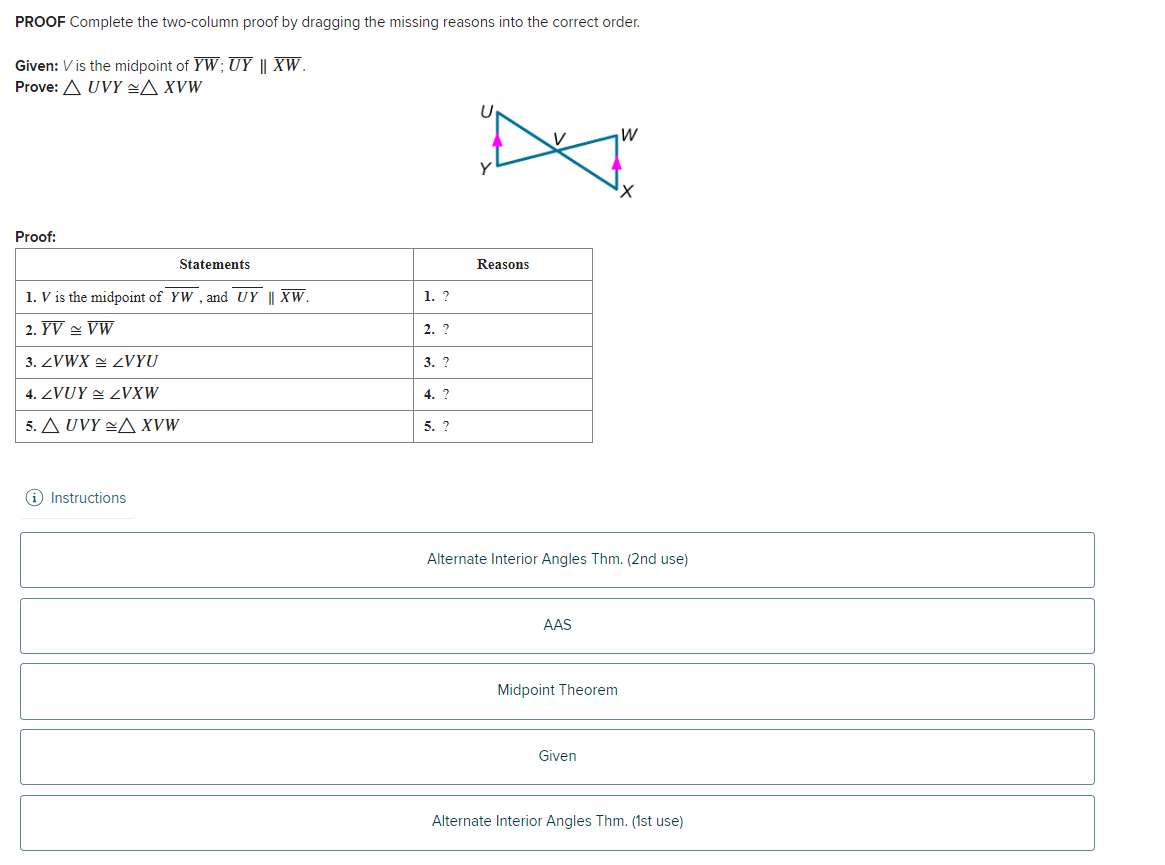The width and height of the screenshot is (1165, 865).
Task: Click the label W on the diagram
Action: [x=627, y=132]
